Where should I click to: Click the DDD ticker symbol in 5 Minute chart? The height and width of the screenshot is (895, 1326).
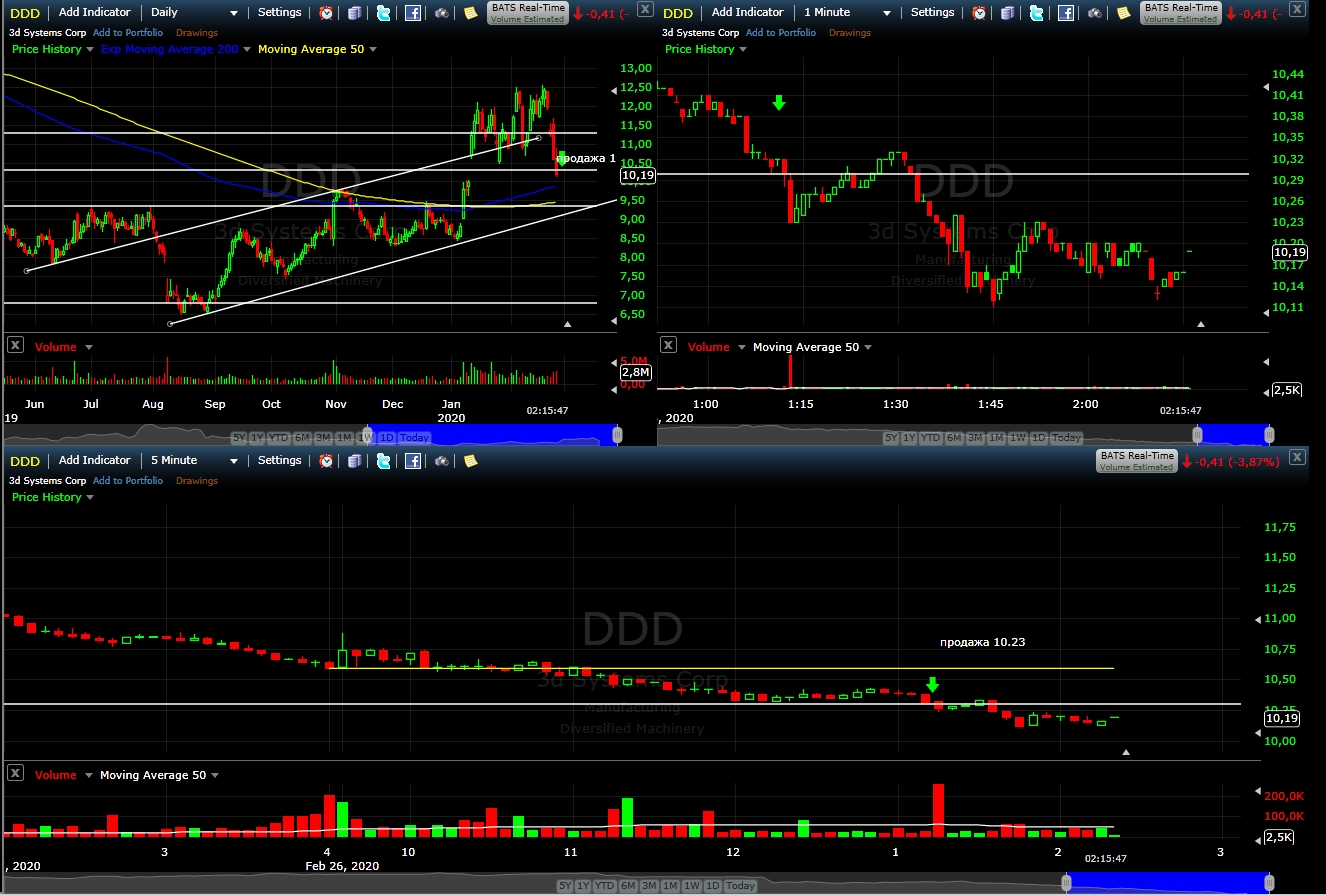[x=25, y=461]
